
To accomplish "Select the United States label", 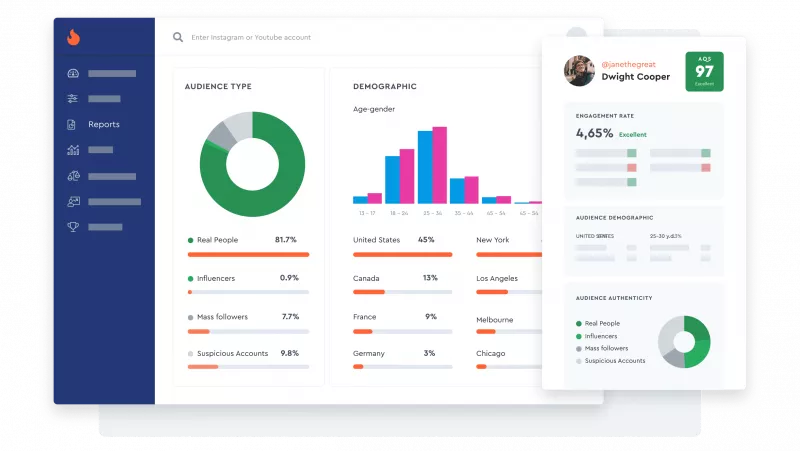I will coord(377,240).
